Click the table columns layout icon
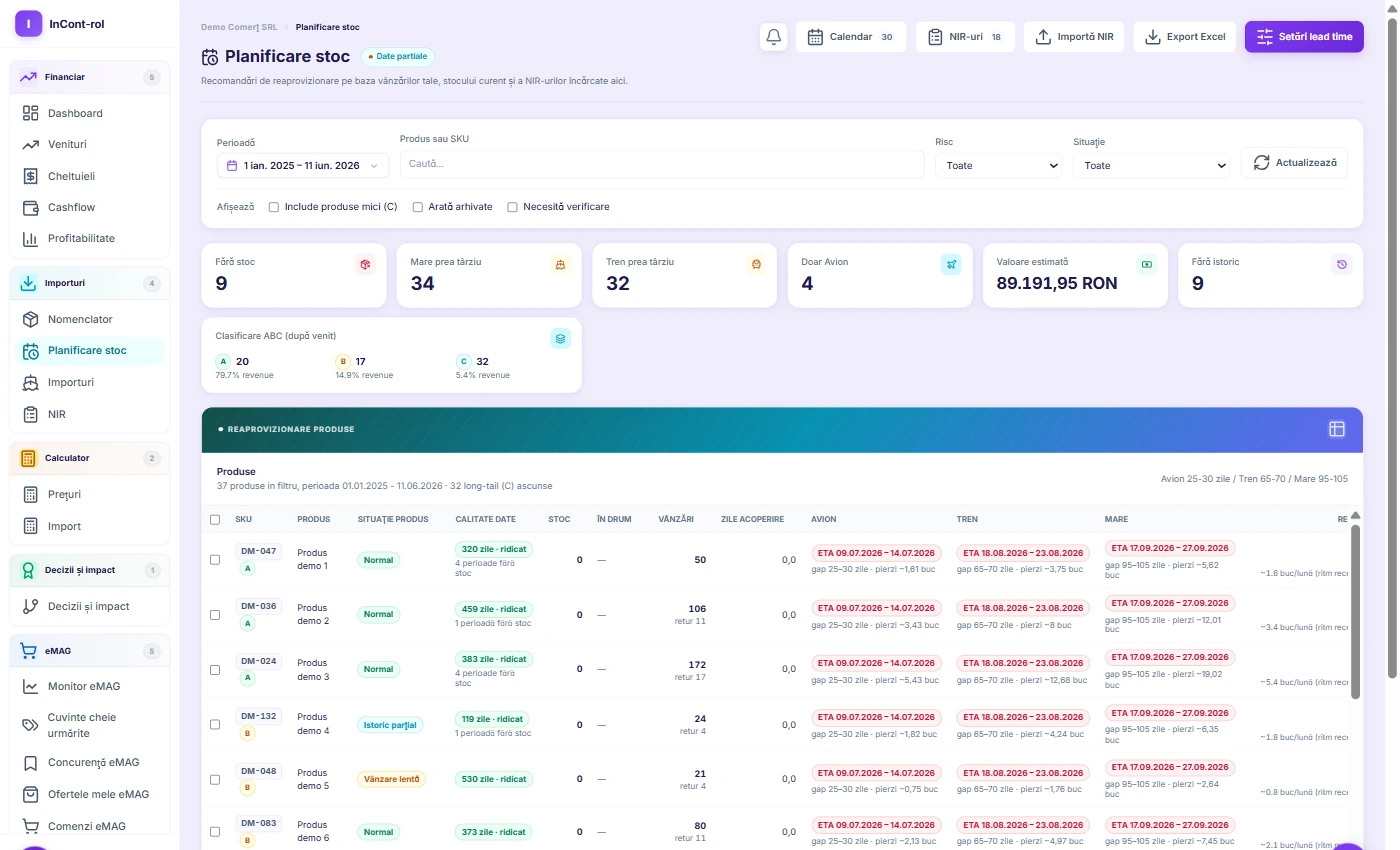This screenshot has height=850, width=1400. [1336, 429]
